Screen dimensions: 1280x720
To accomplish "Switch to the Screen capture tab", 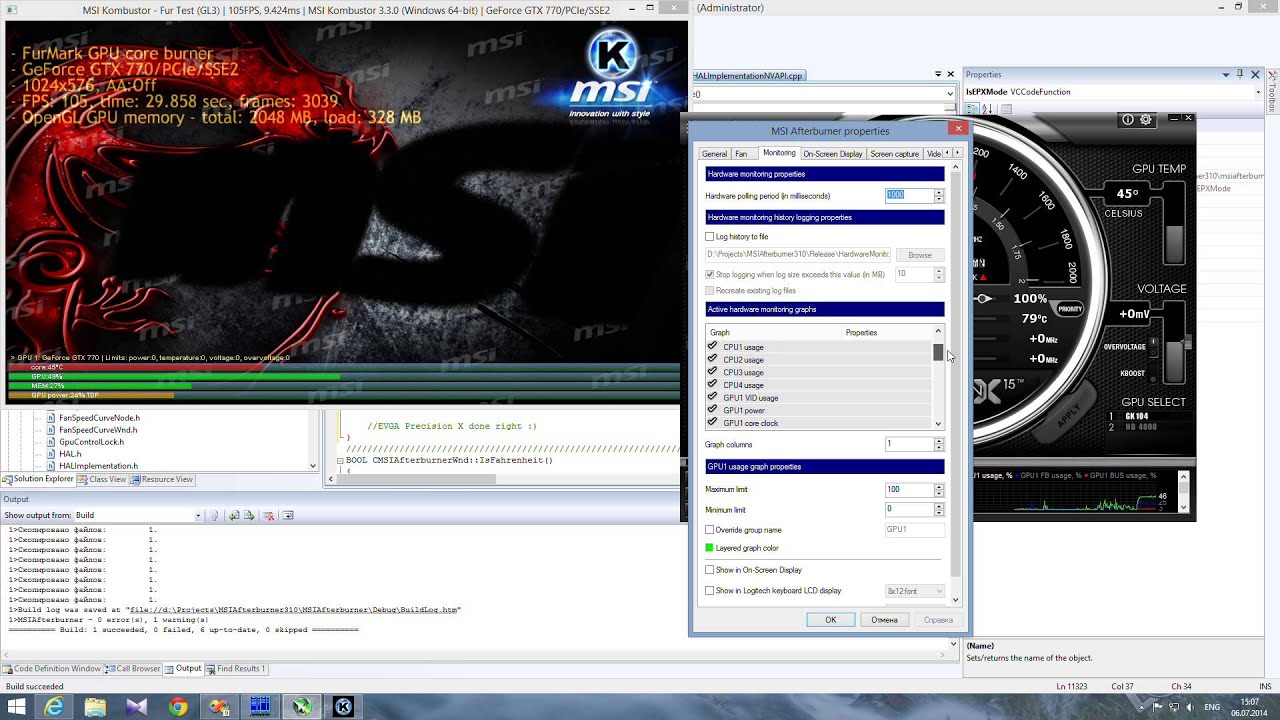I will pyautogui.click(x=894, y=154).
